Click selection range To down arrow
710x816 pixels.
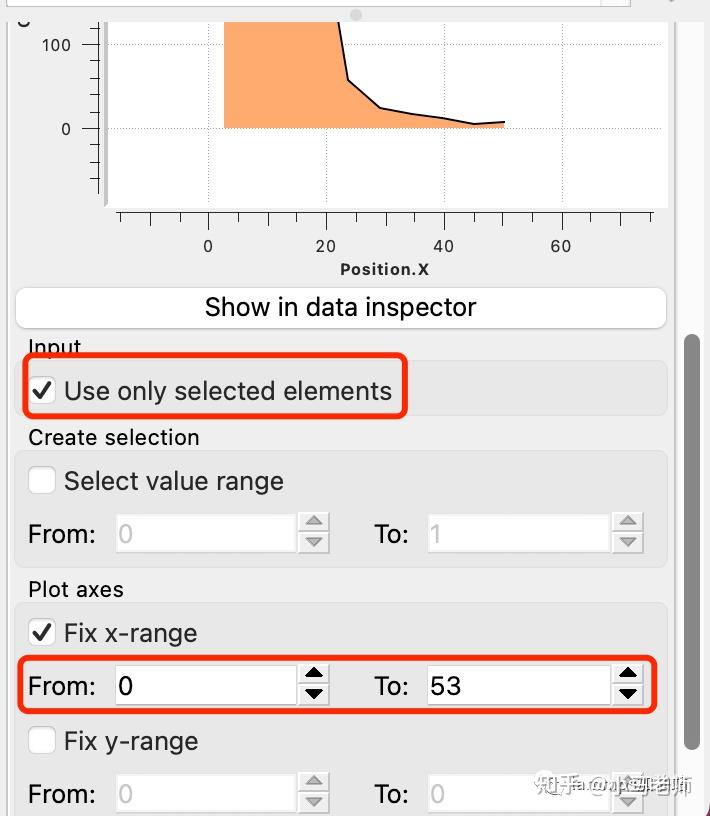coord(628,542)
